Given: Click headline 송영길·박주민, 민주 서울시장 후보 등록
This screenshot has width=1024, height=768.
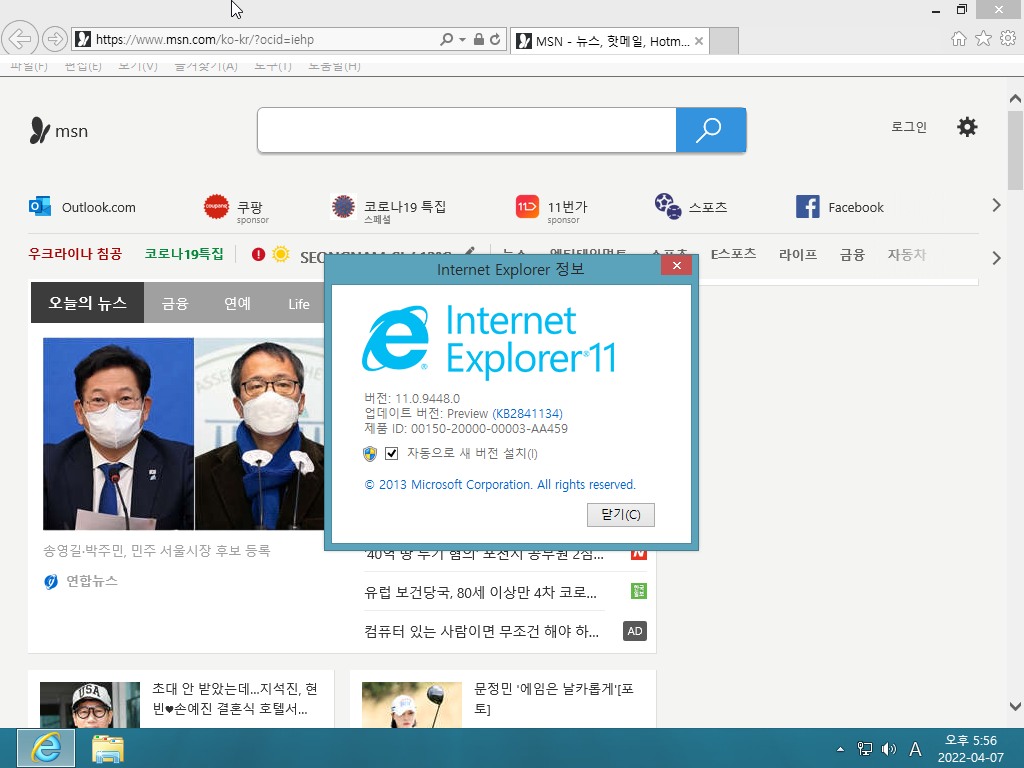Looking at the screenshot, I should [x=157, y=551].
